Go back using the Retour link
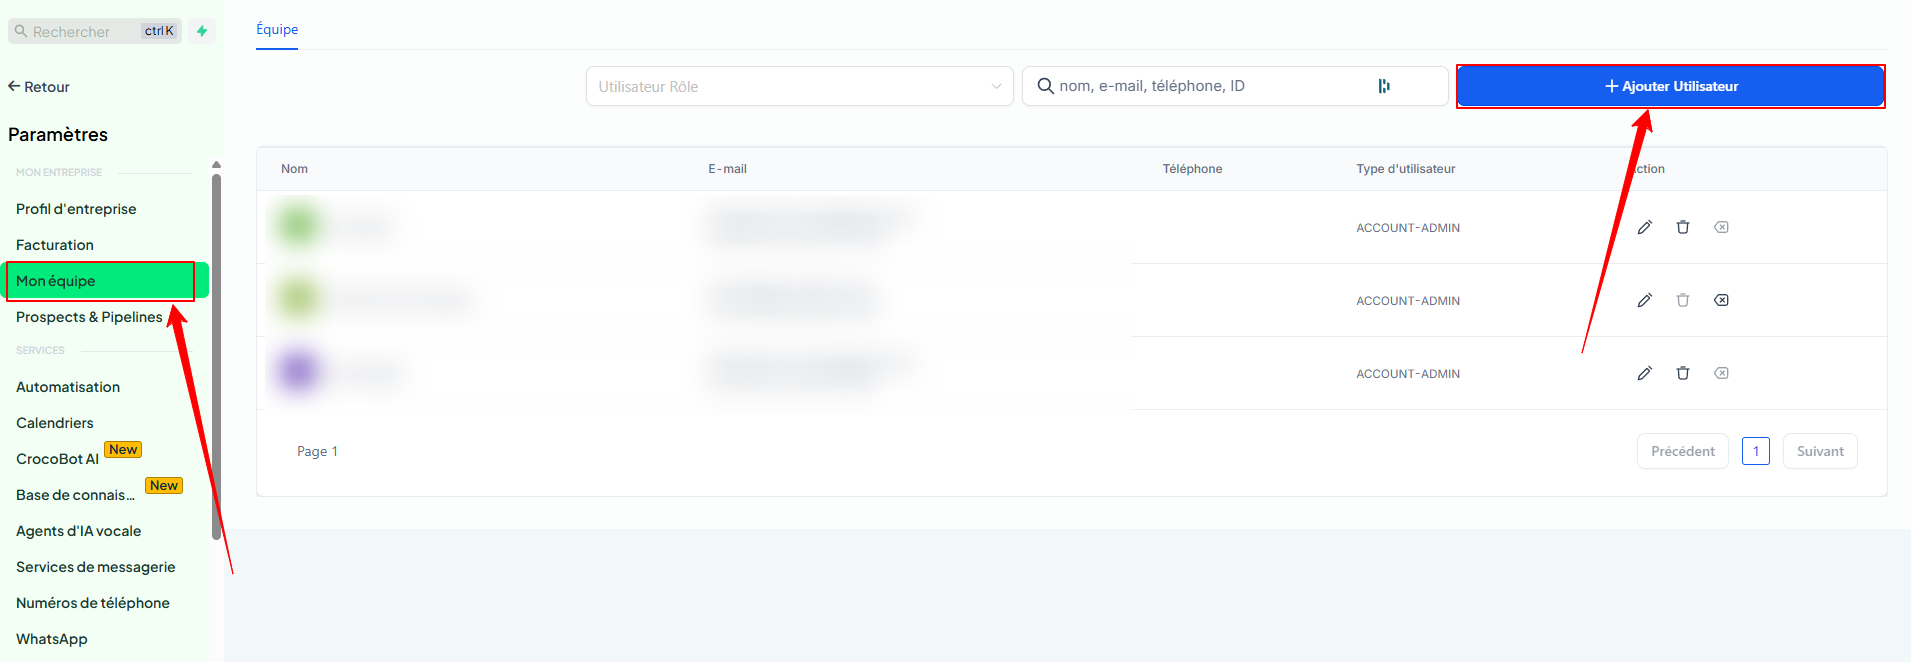The width and height of the screenshot is (1911, 662). click(x=39, y=87)
